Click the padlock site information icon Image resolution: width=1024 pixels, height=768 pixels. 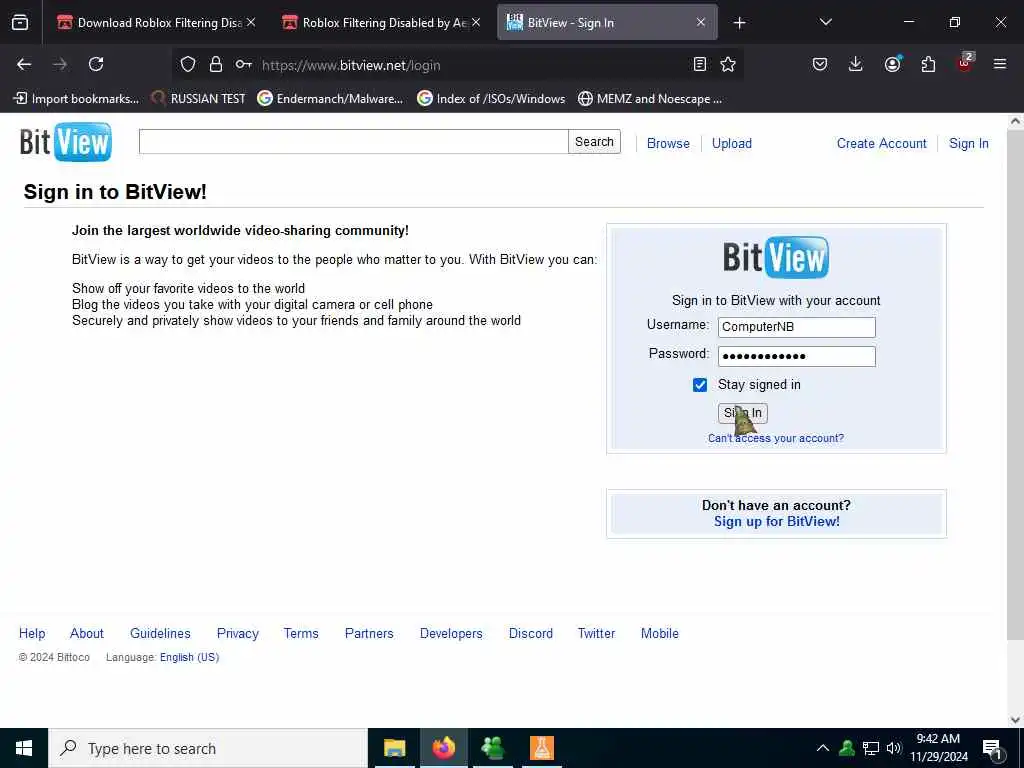[x=216, y=64]
